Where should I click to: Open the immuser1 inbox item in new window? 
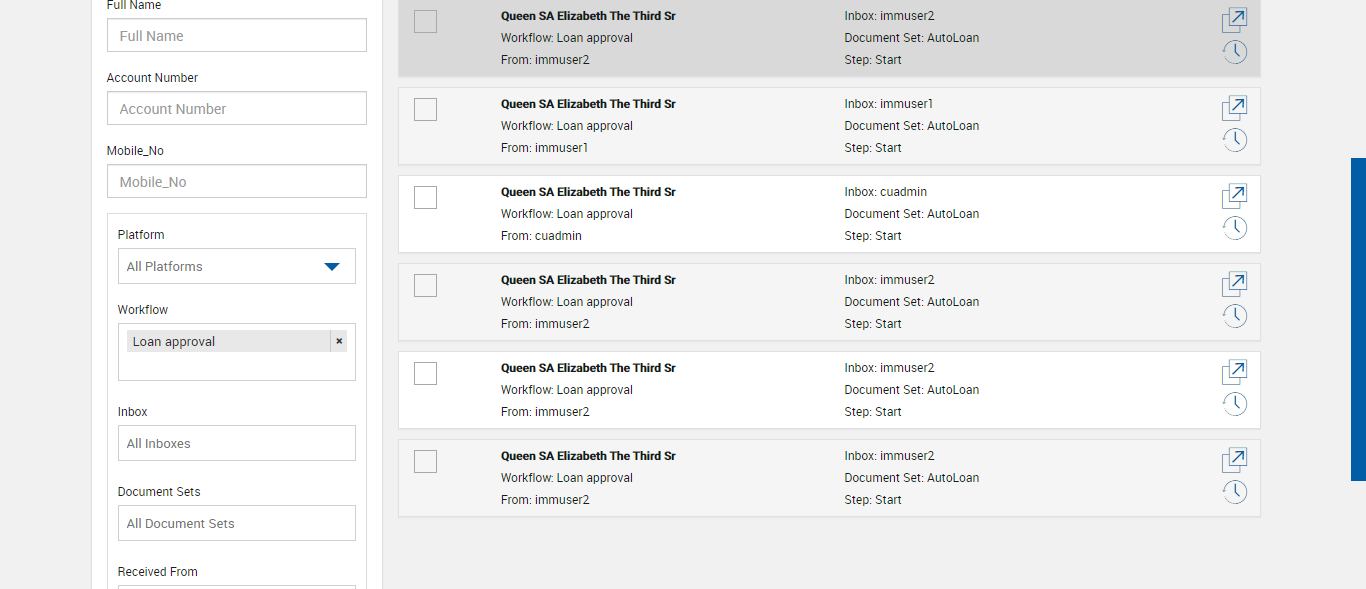point(1235,108)
